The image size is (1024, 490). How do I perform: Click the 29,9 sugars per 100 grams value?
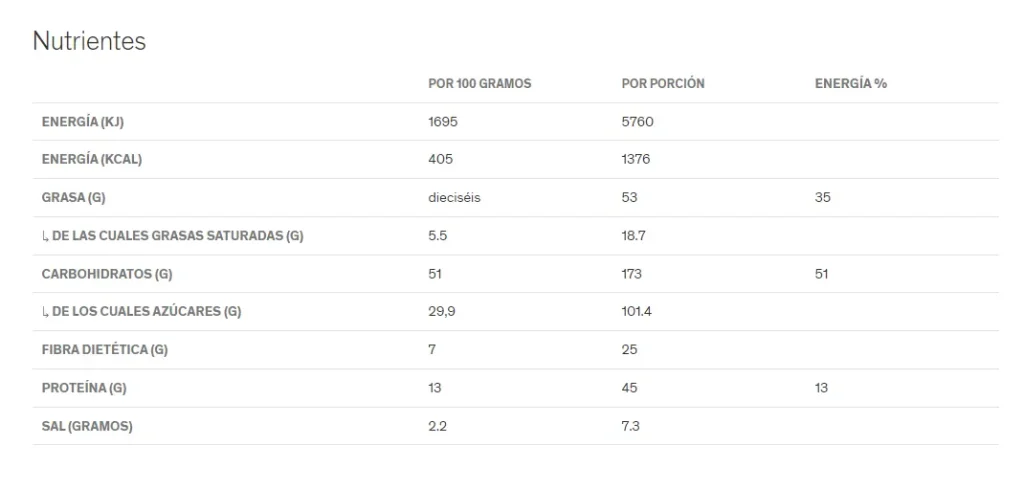point(441,312)
